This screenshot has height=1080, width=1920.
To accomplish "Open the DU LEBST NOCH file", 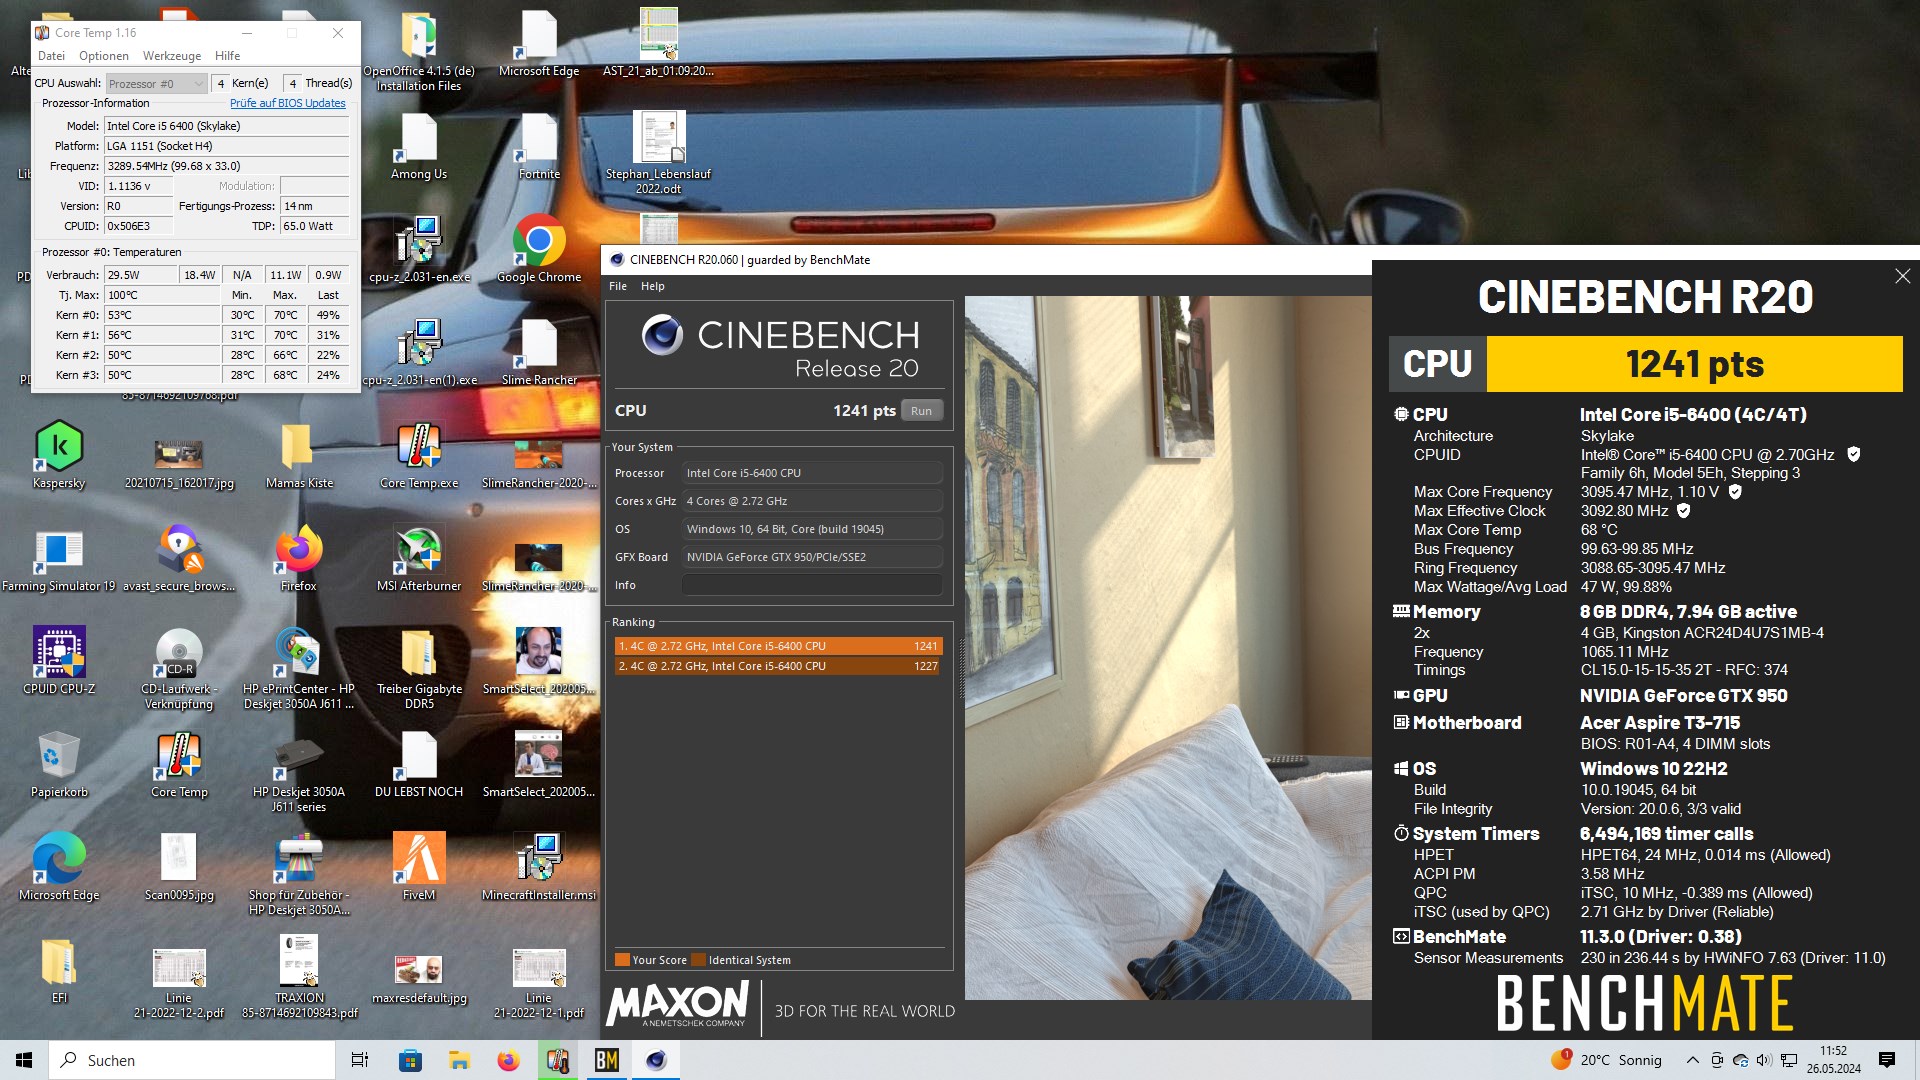I will (419, 764).
